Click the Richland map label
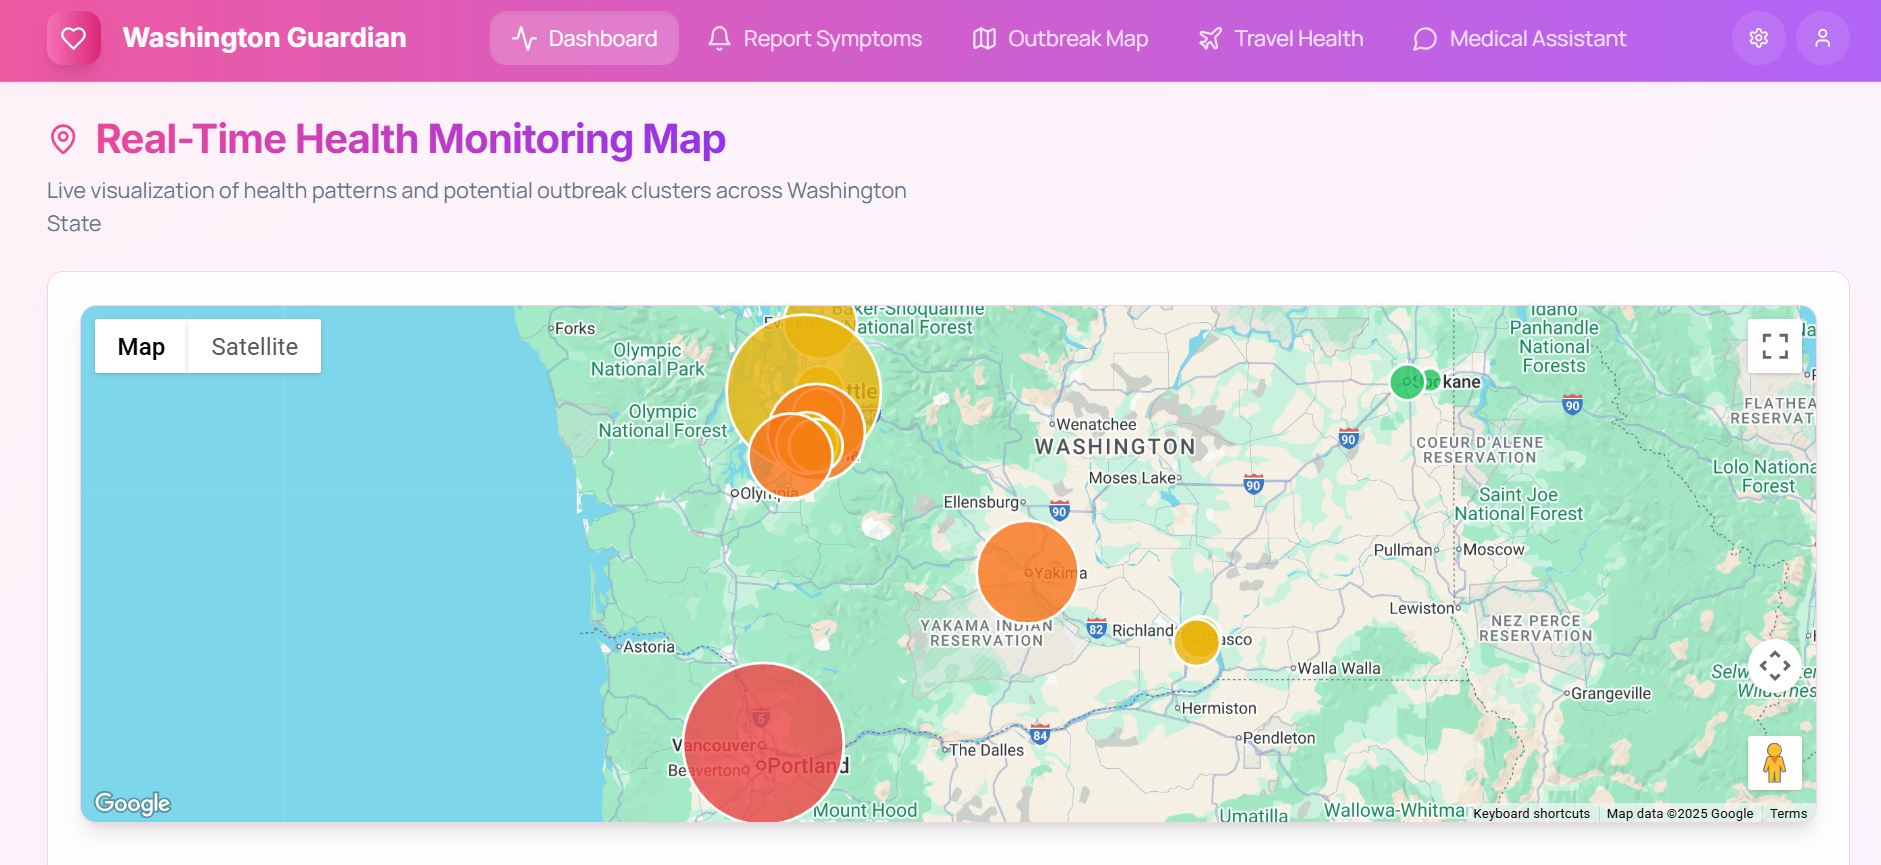 (1143, 630)
